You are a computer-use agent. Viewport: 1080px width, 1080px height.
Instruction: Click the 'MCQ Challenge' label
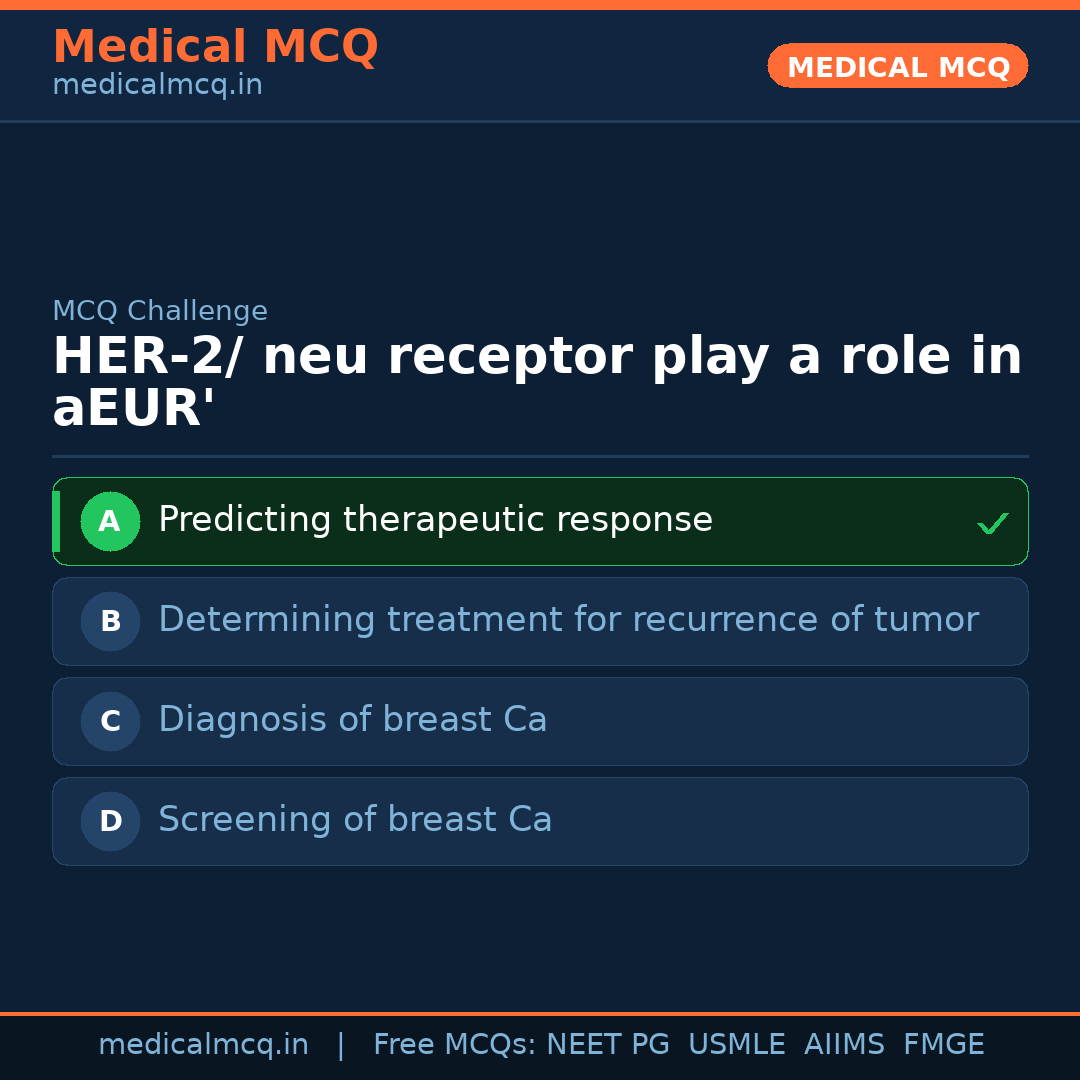tap(160, 311)
